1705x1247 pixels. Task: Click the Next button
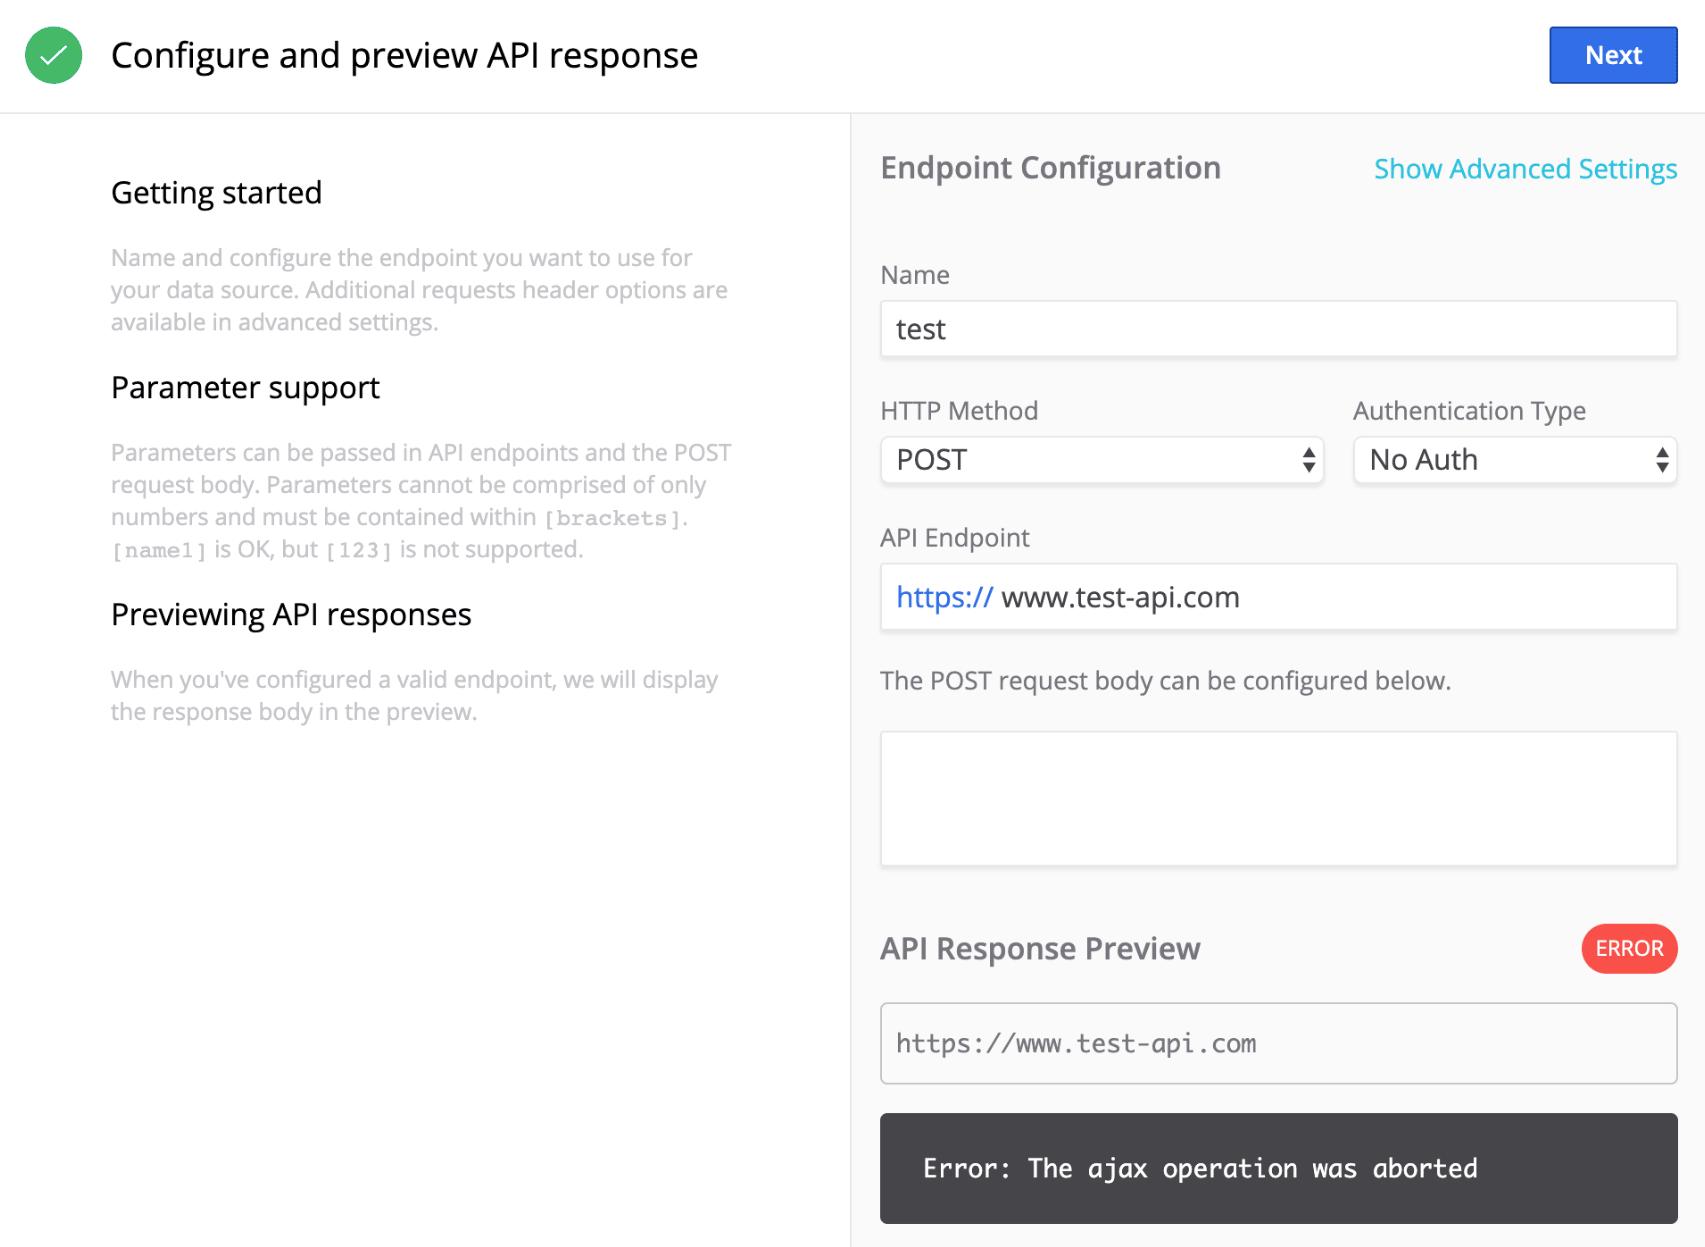[x=1612, y=55]
